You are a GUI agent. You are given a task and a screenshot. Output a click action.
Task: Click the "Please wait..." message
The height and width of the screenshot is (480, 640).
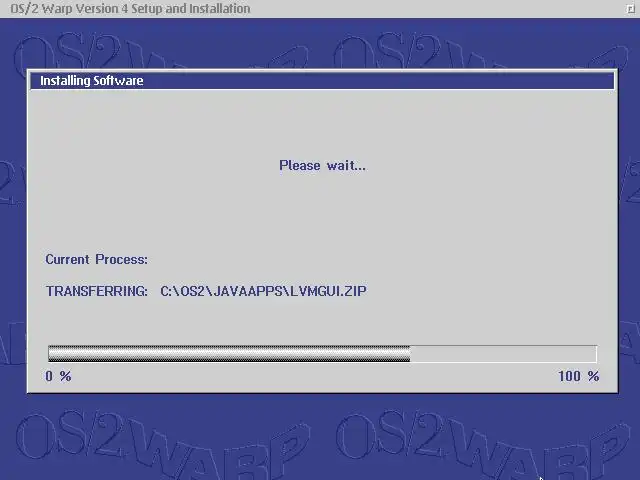pyautogui.click(x=322, y=165)
